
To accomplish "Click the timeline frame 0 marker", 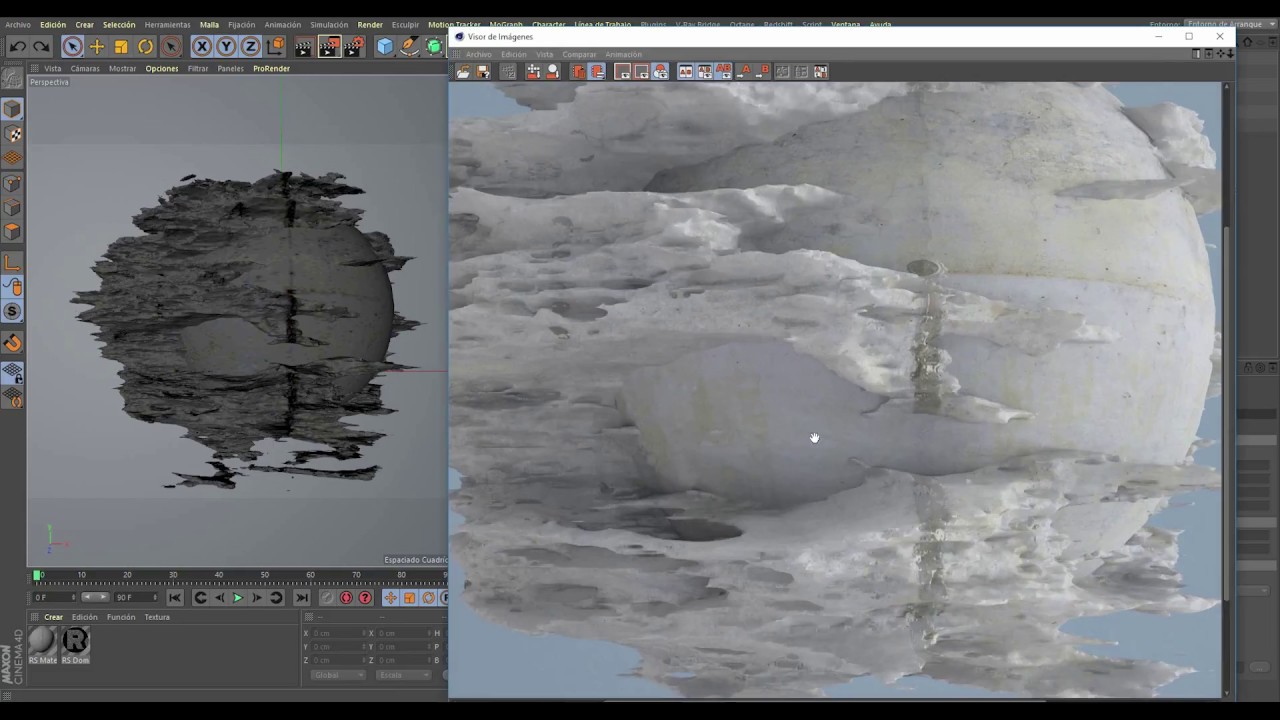I will (x=38, y=575).
